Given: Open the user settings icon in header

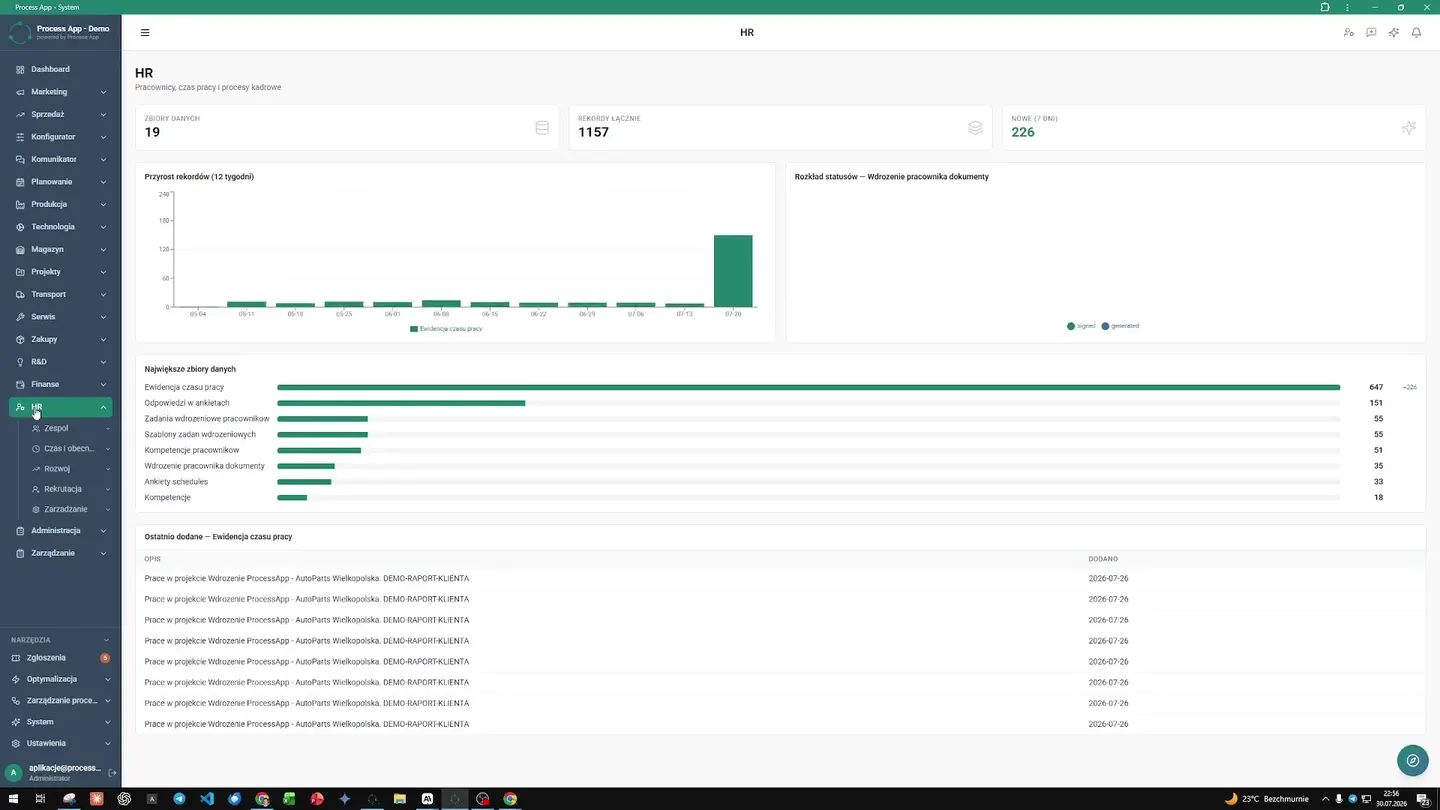Looking at the screenshot, I should click(x=1348, y=33).
